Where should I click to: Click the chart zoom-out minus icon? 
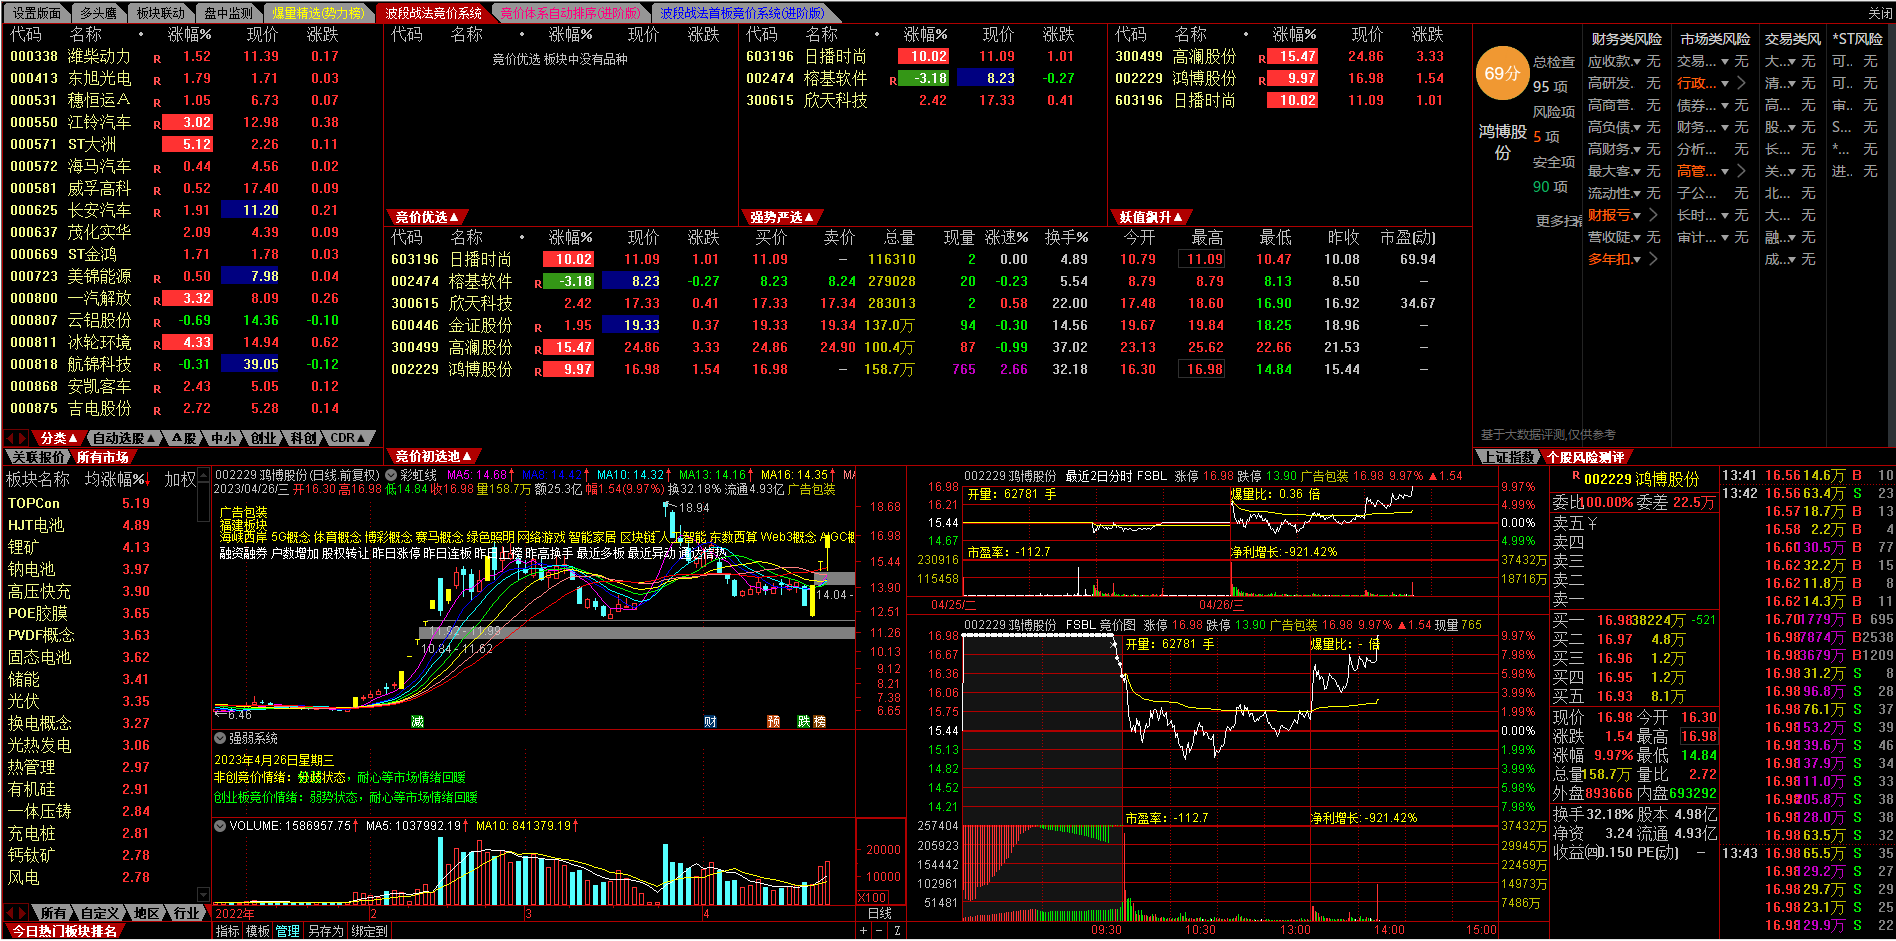click(x=880, y=931)
